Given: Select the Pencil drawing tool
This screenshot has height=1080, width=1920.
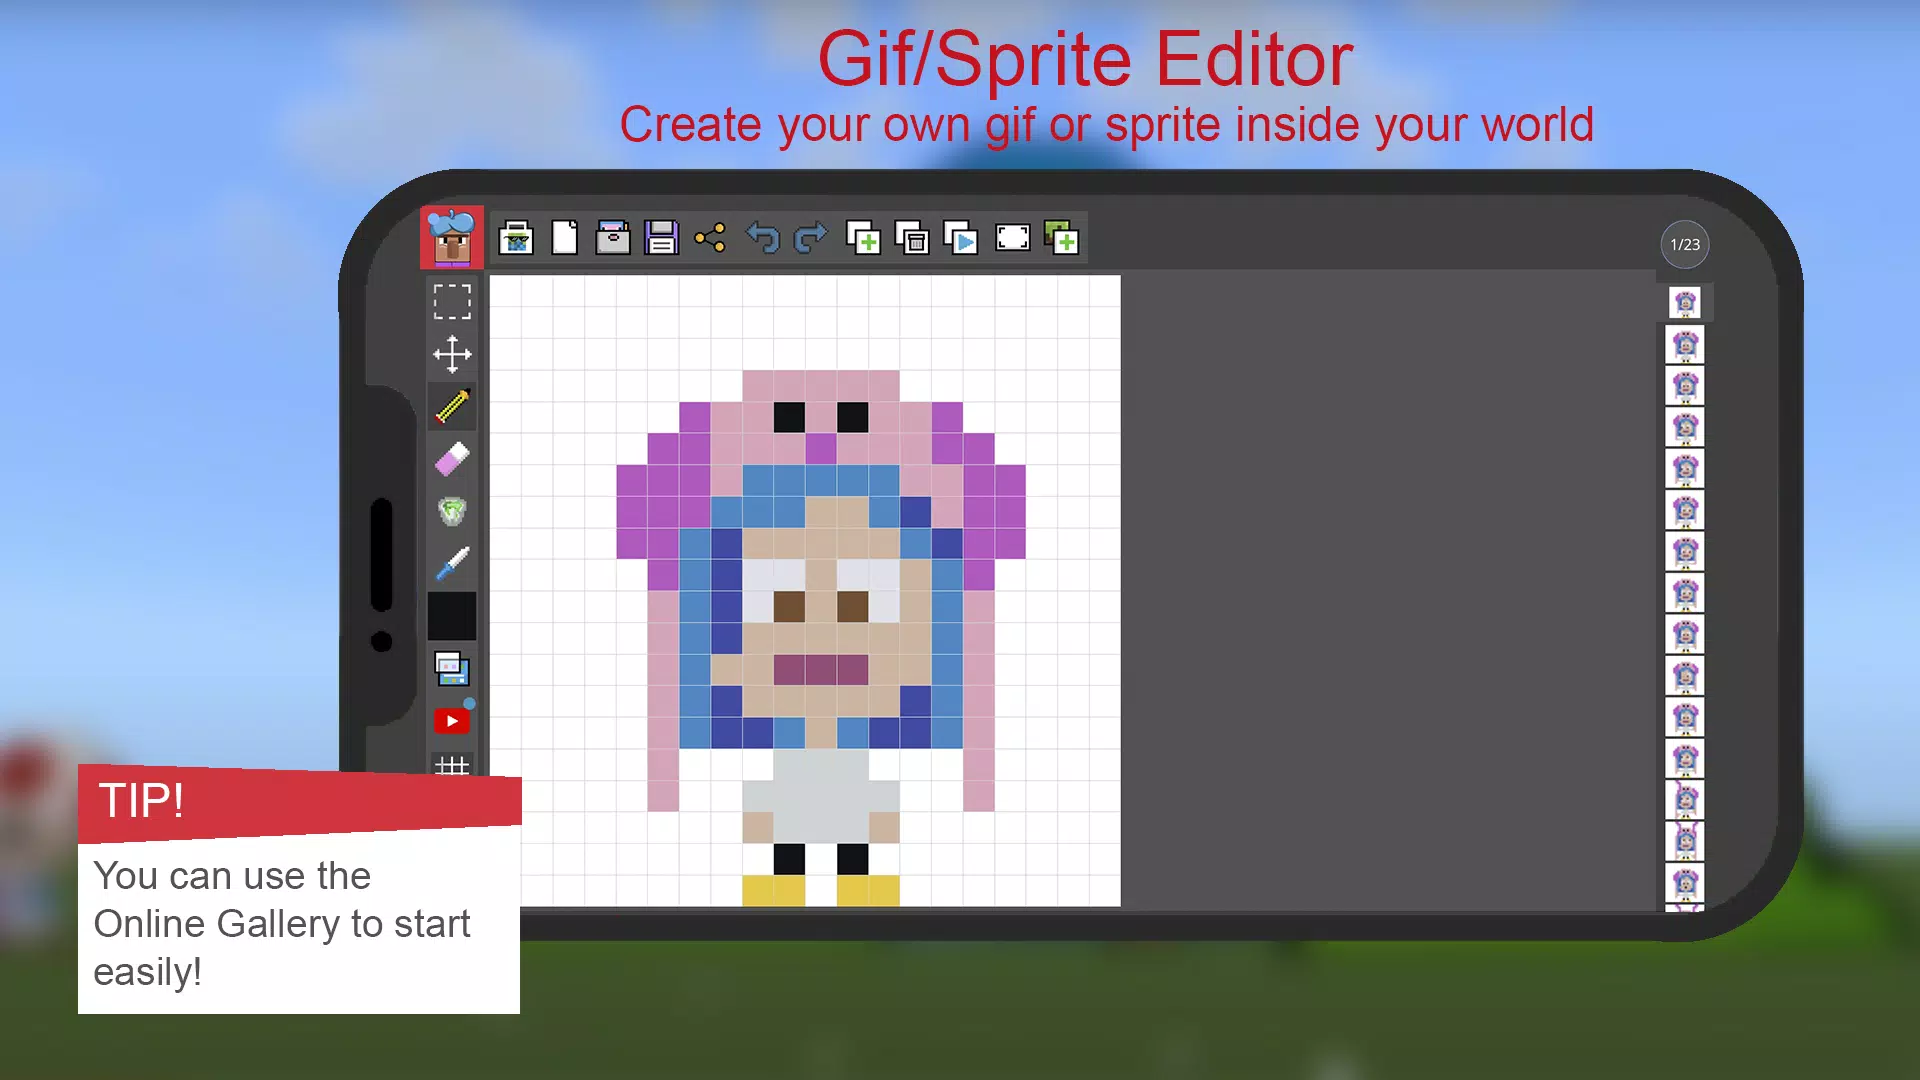Looking at the screenshot, I should click(452, 407).
